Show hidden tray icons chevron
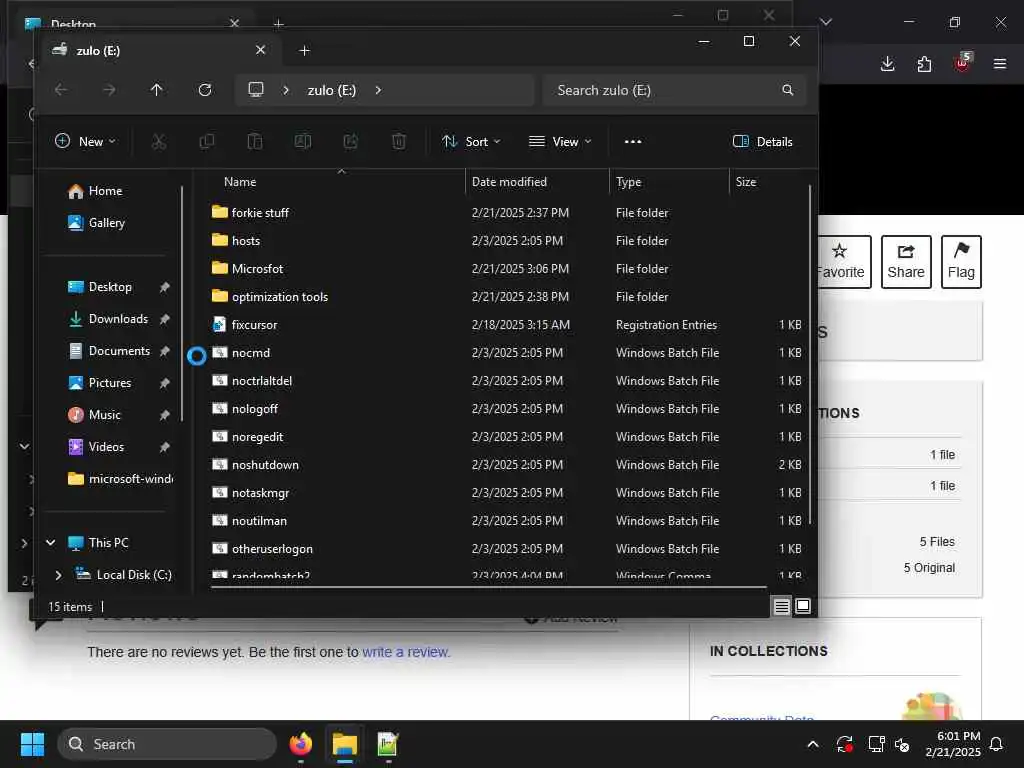The width and height of the screenshot is (1024, 768). click(813, 744)
